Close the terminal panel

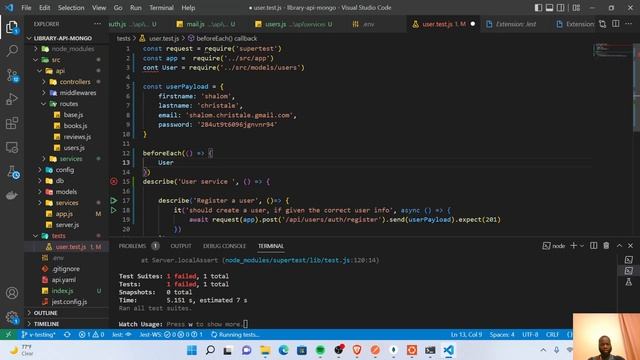point(631,246)
